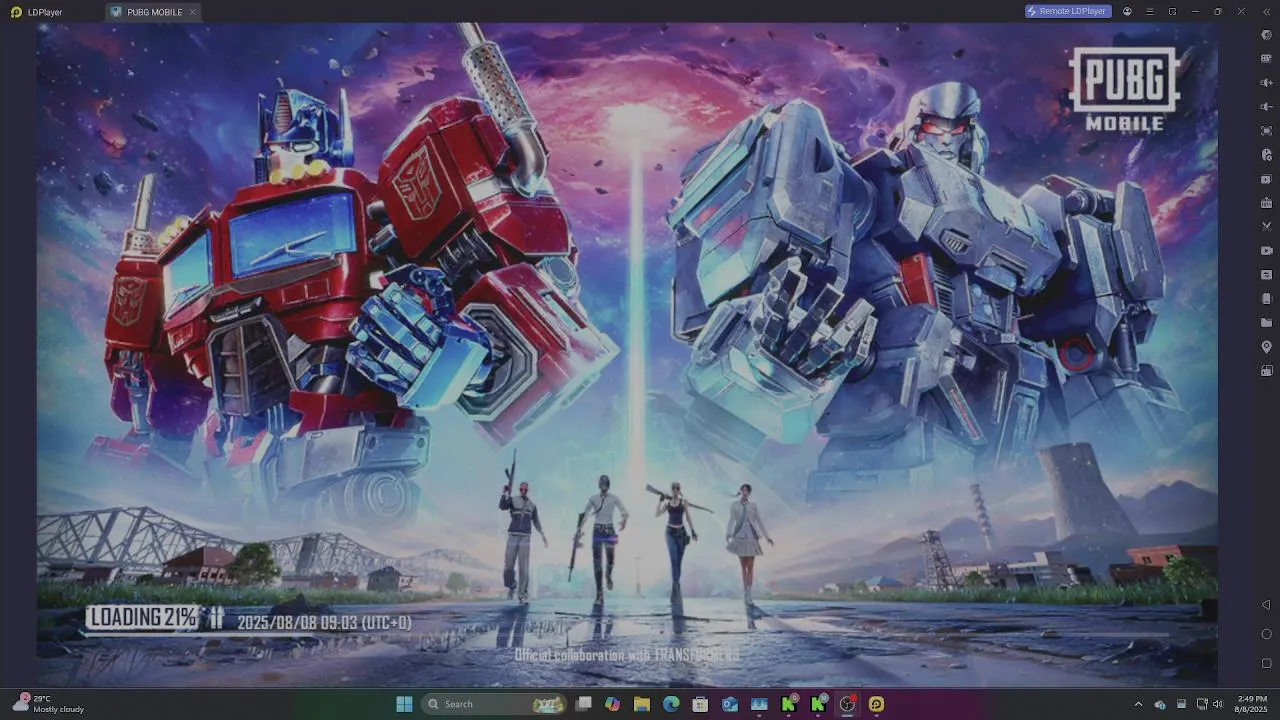Open synchronizer icon in sidebar
Screen dimensions: 1280x720
point(1266,275)
